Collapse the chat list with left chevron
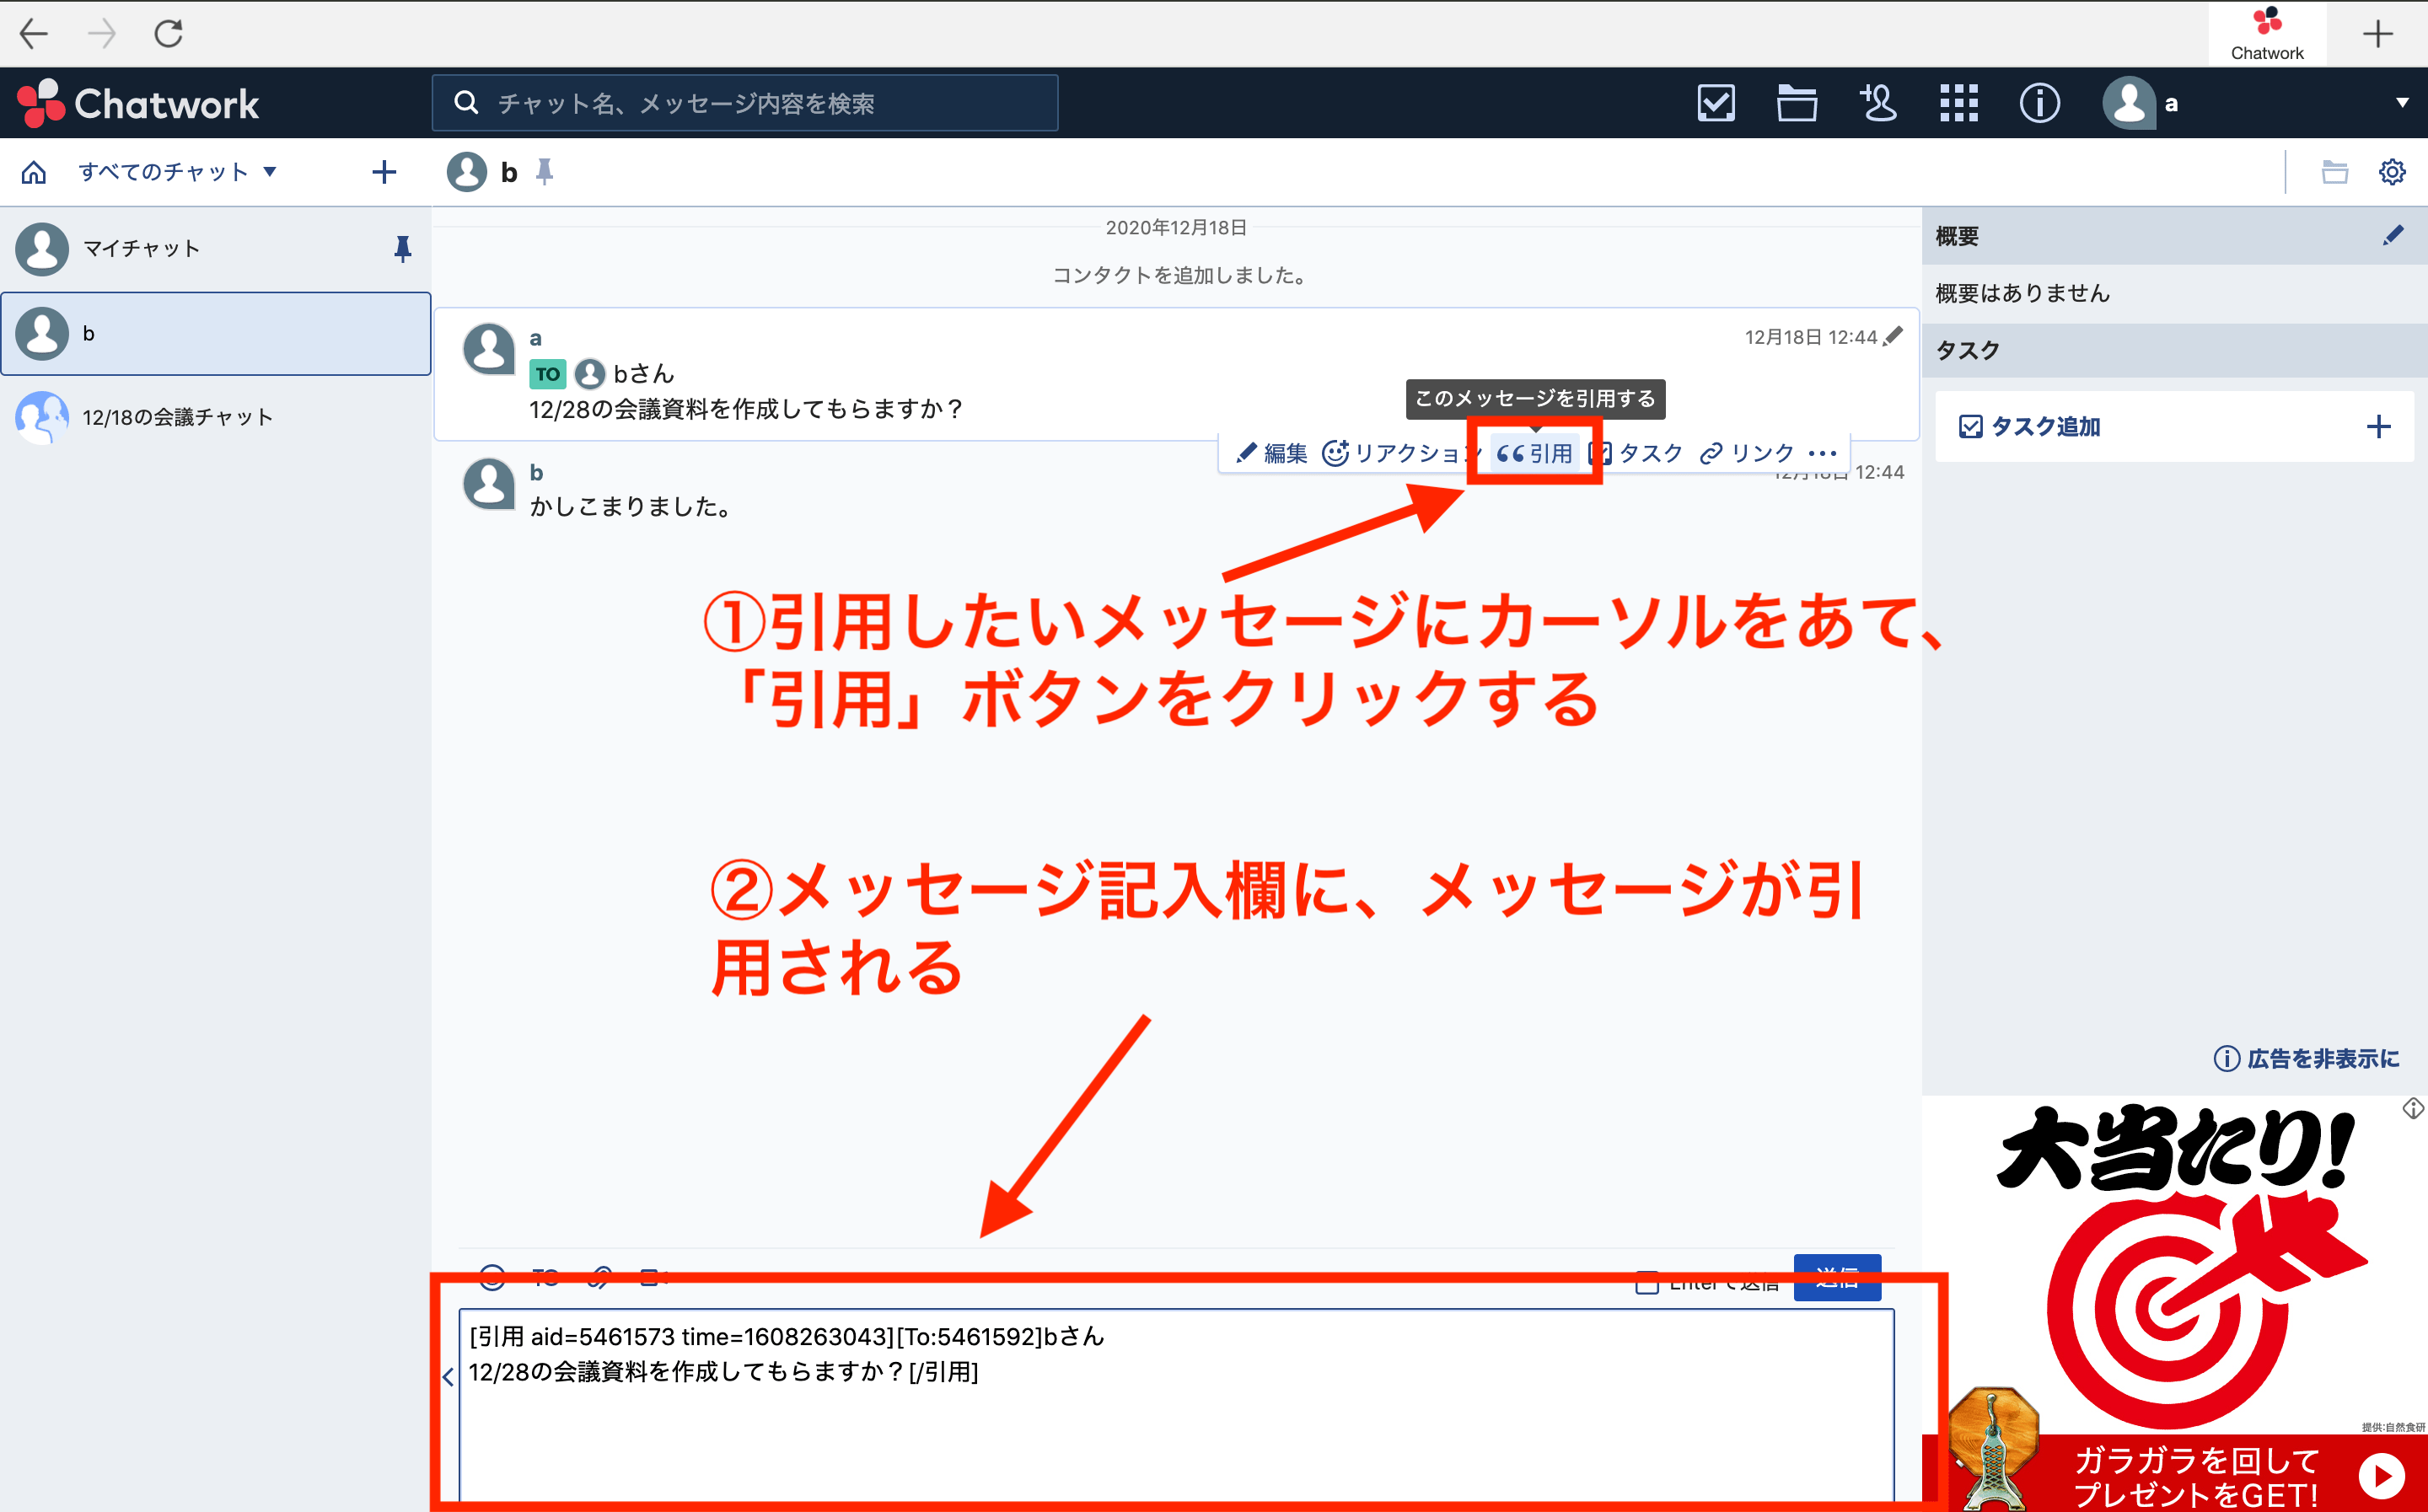The image size is (2428, 1512). tap(448, 1377)
